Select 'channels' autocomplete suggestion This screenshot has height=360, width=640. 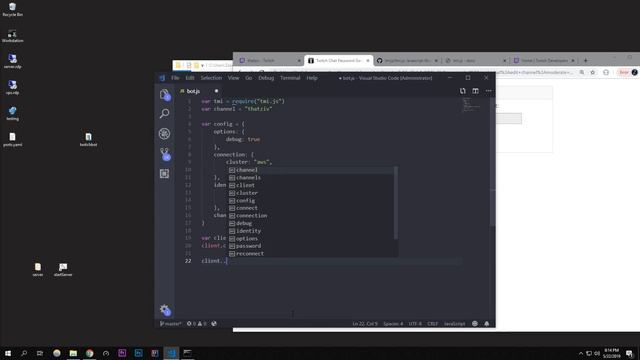[313, 178]
